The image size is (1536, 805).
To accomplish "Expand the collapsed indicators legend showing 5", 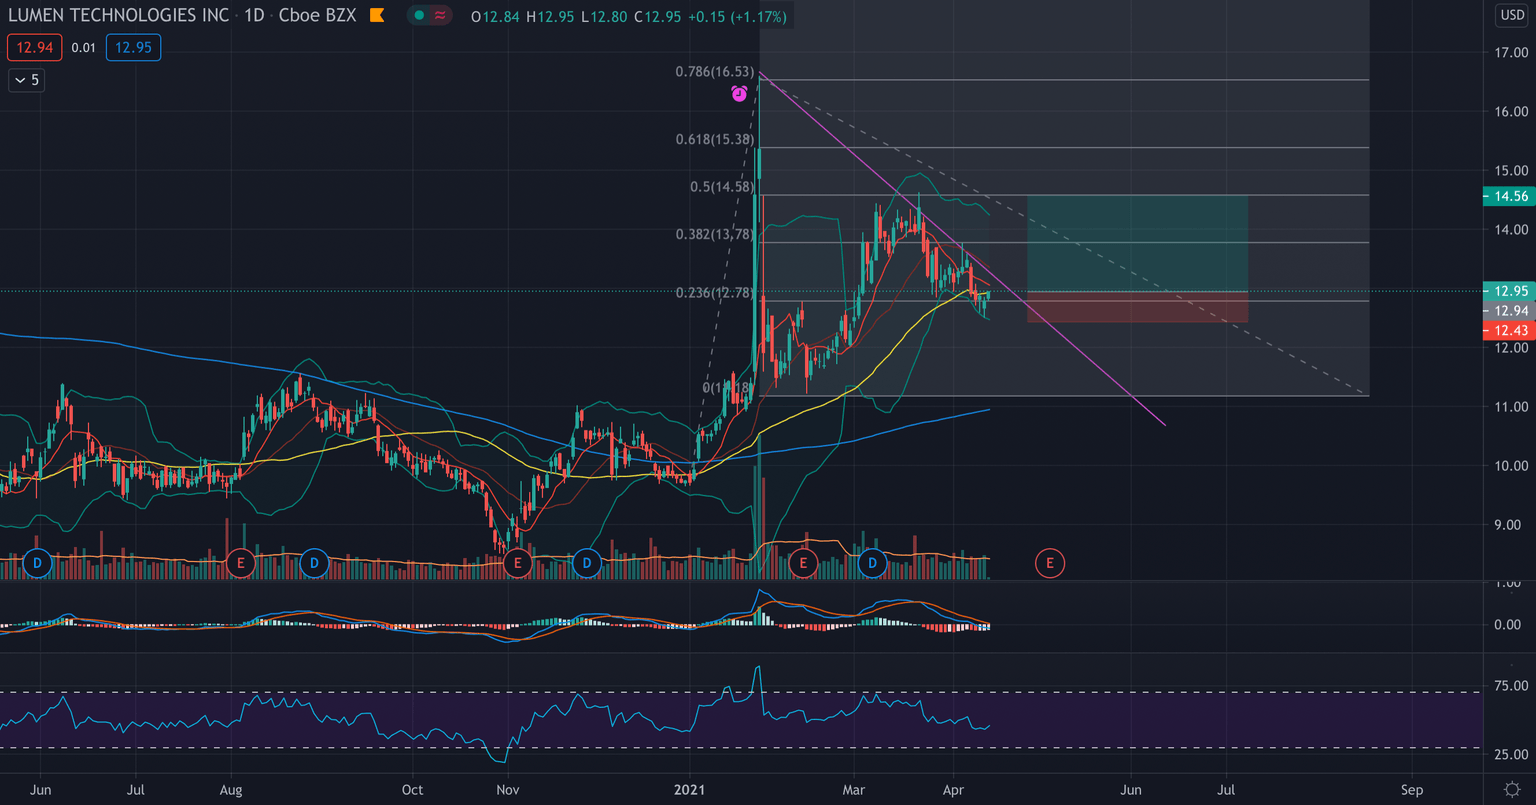I will pyautogui.click(x=26, y=80).
